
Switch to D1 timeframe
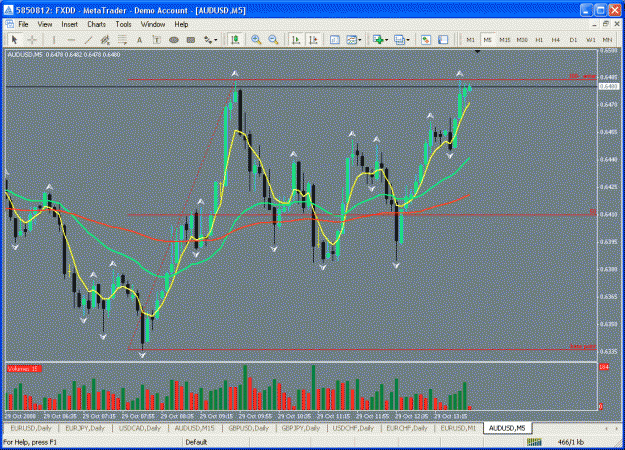573,40
